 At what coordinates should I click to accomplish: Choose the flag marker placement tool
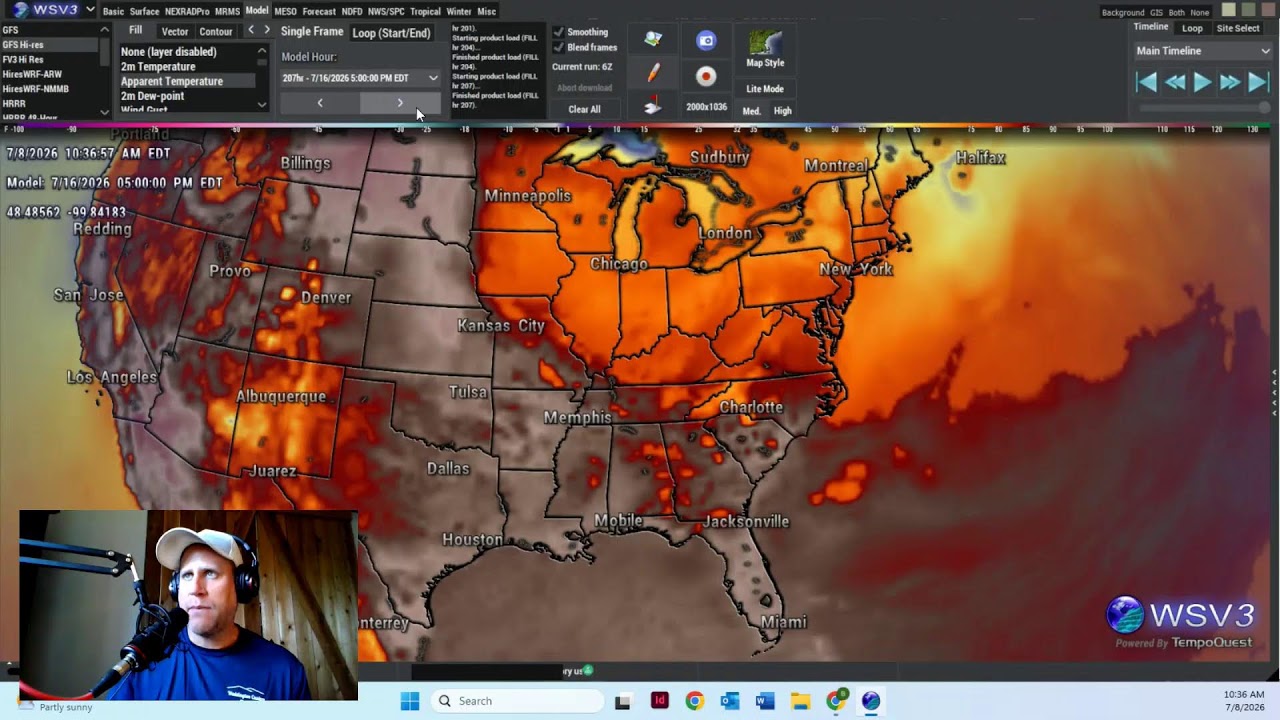[x=652, y=106]
